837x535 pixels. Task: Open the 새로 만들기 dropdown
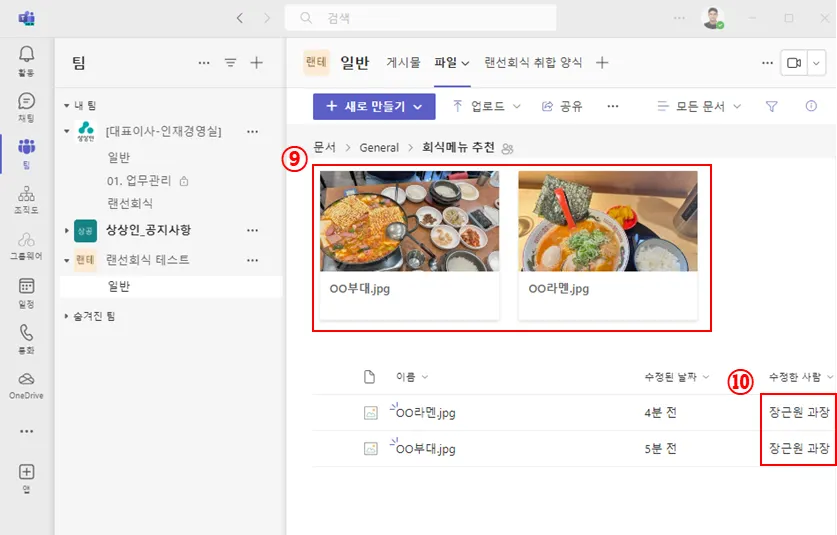pyautogui.click(x=374, y=106)
